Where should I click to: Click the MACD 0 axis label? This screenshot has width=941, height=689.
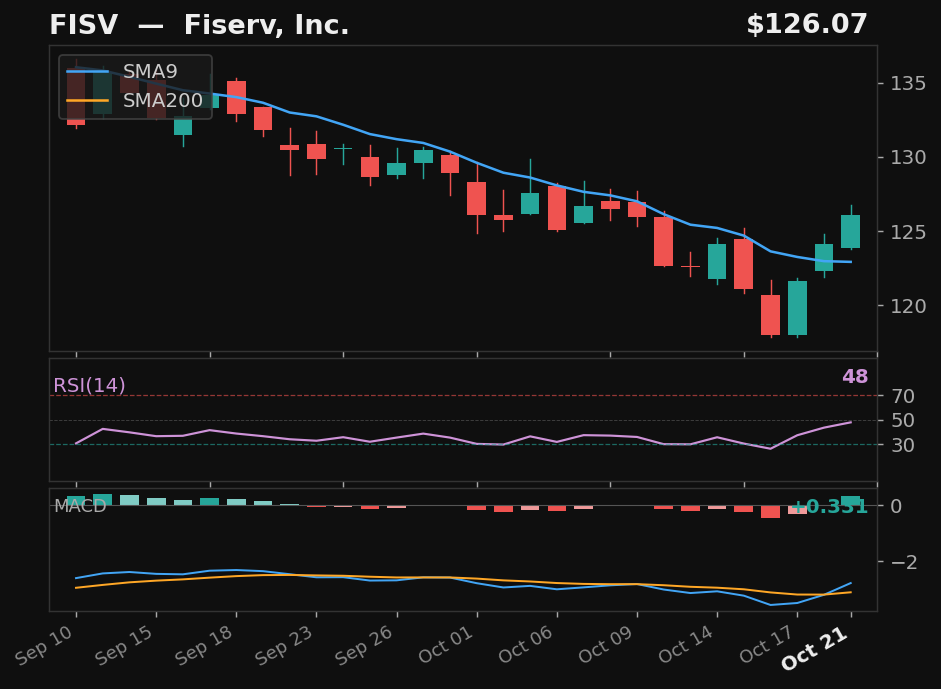pos(896,506)
